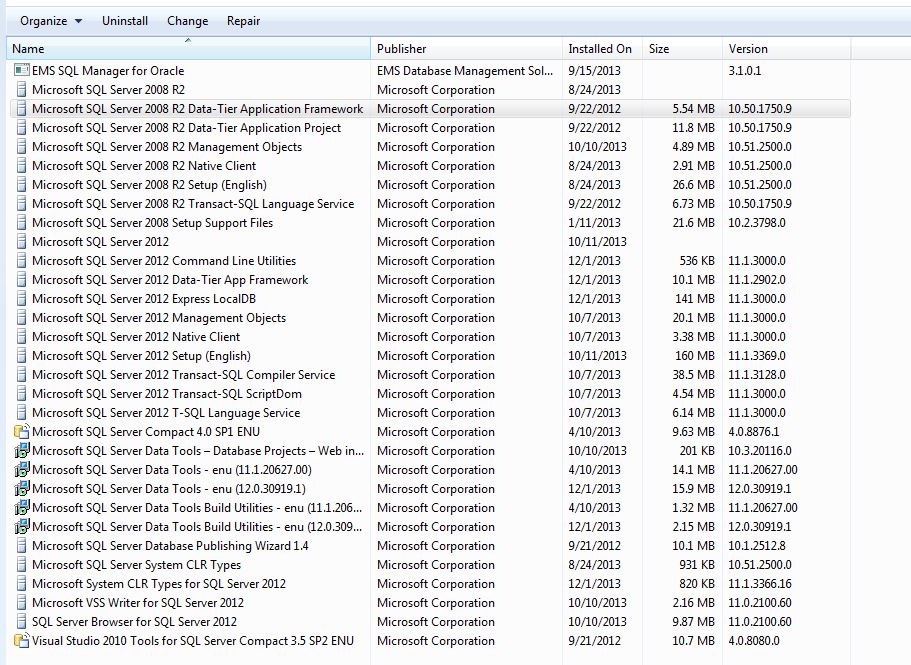This screenshot has width=911, height=665.
Task: Click the Change toolbar button
Action: 188,21
